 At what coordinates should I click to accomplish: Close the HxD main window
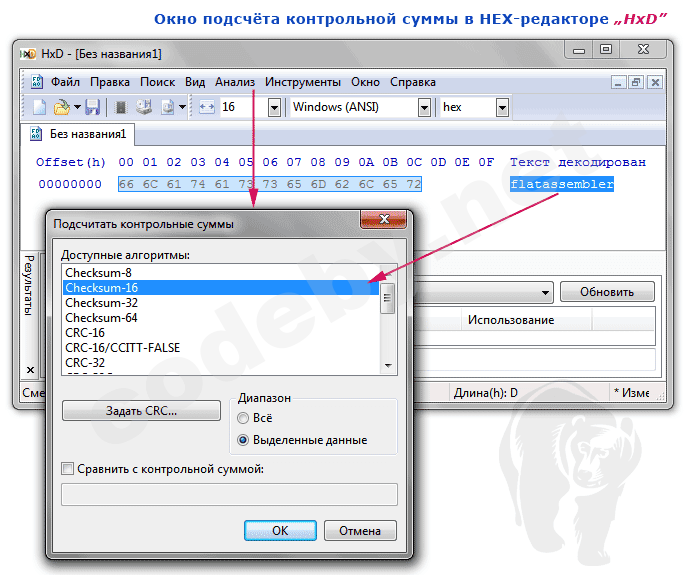point(643,50)
